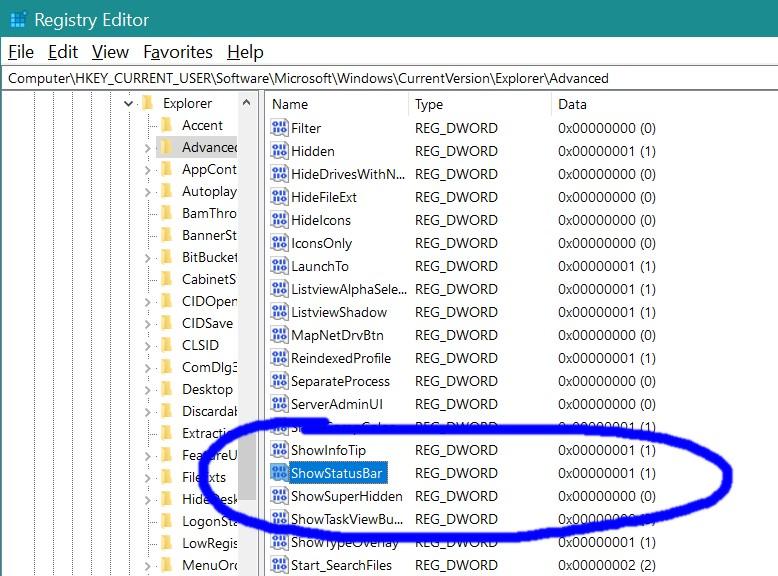Select the LowRegis folder icon
This screenshot has height=576, width=778.
pyautogui.click(x=167, y=543)
